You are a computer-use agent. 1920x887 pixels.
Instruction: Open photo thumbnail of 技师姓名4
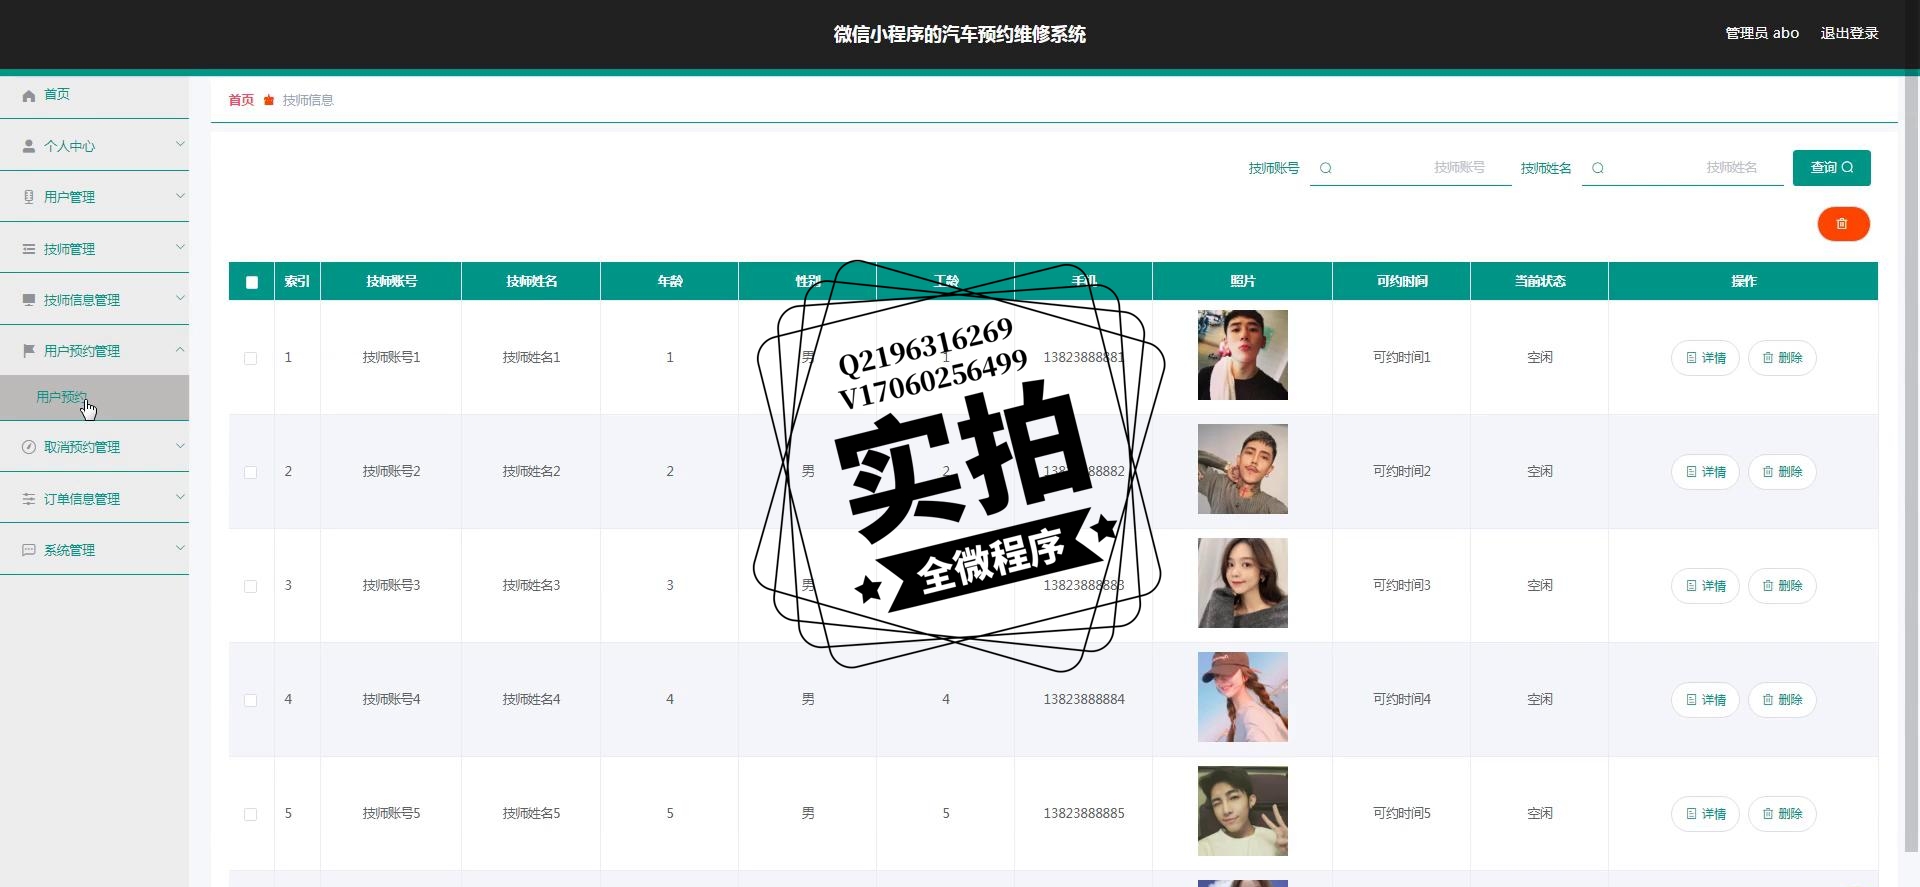(1243, 697)
